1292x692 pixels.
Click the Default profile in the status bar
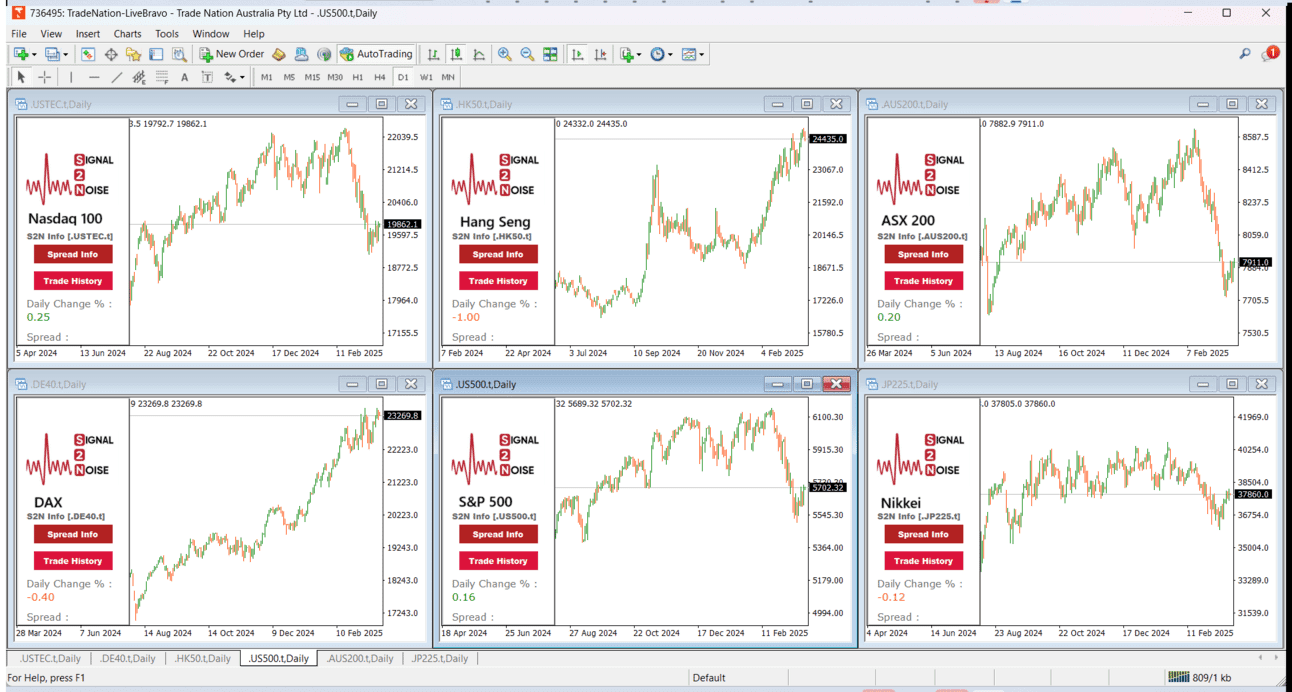(708, 677)
